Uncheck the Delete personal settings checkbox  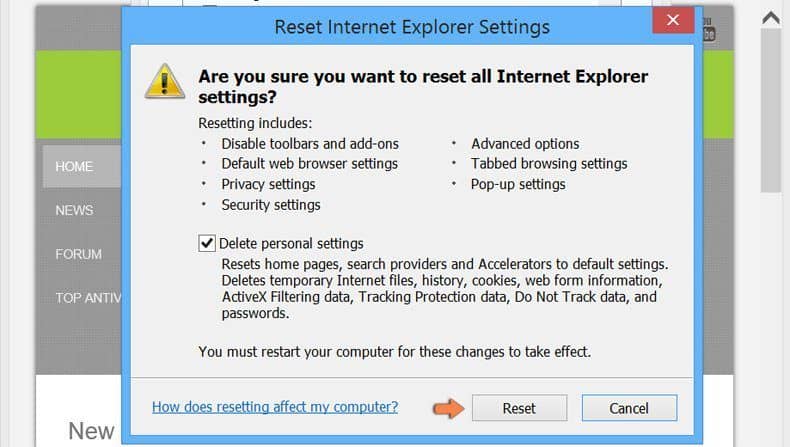[207, 243]
